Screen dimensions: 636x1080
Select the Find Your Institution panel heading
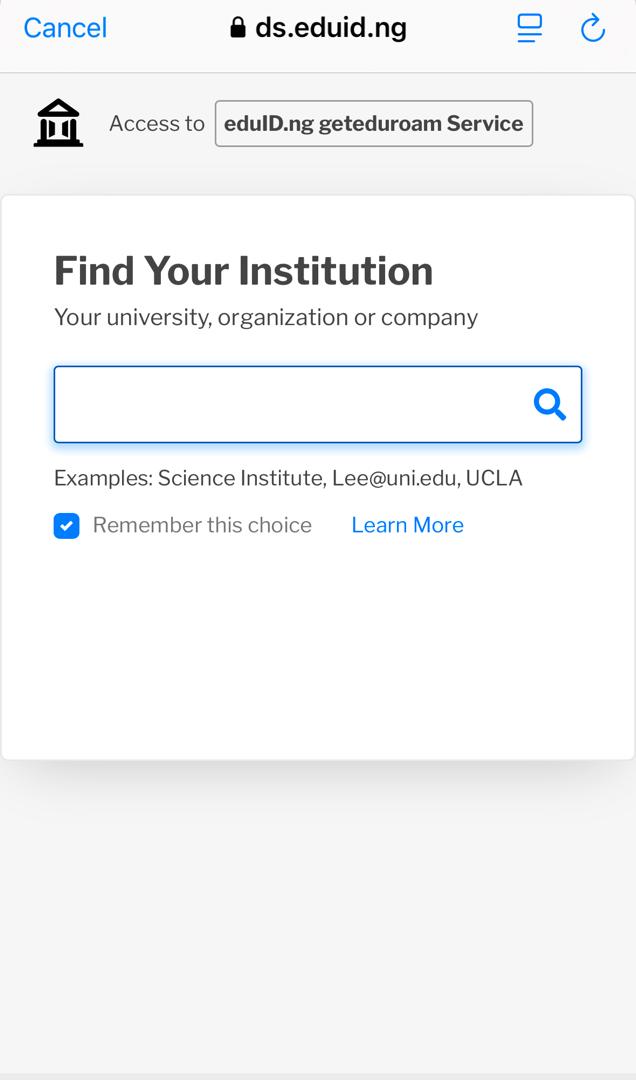(x=243, y=270)
